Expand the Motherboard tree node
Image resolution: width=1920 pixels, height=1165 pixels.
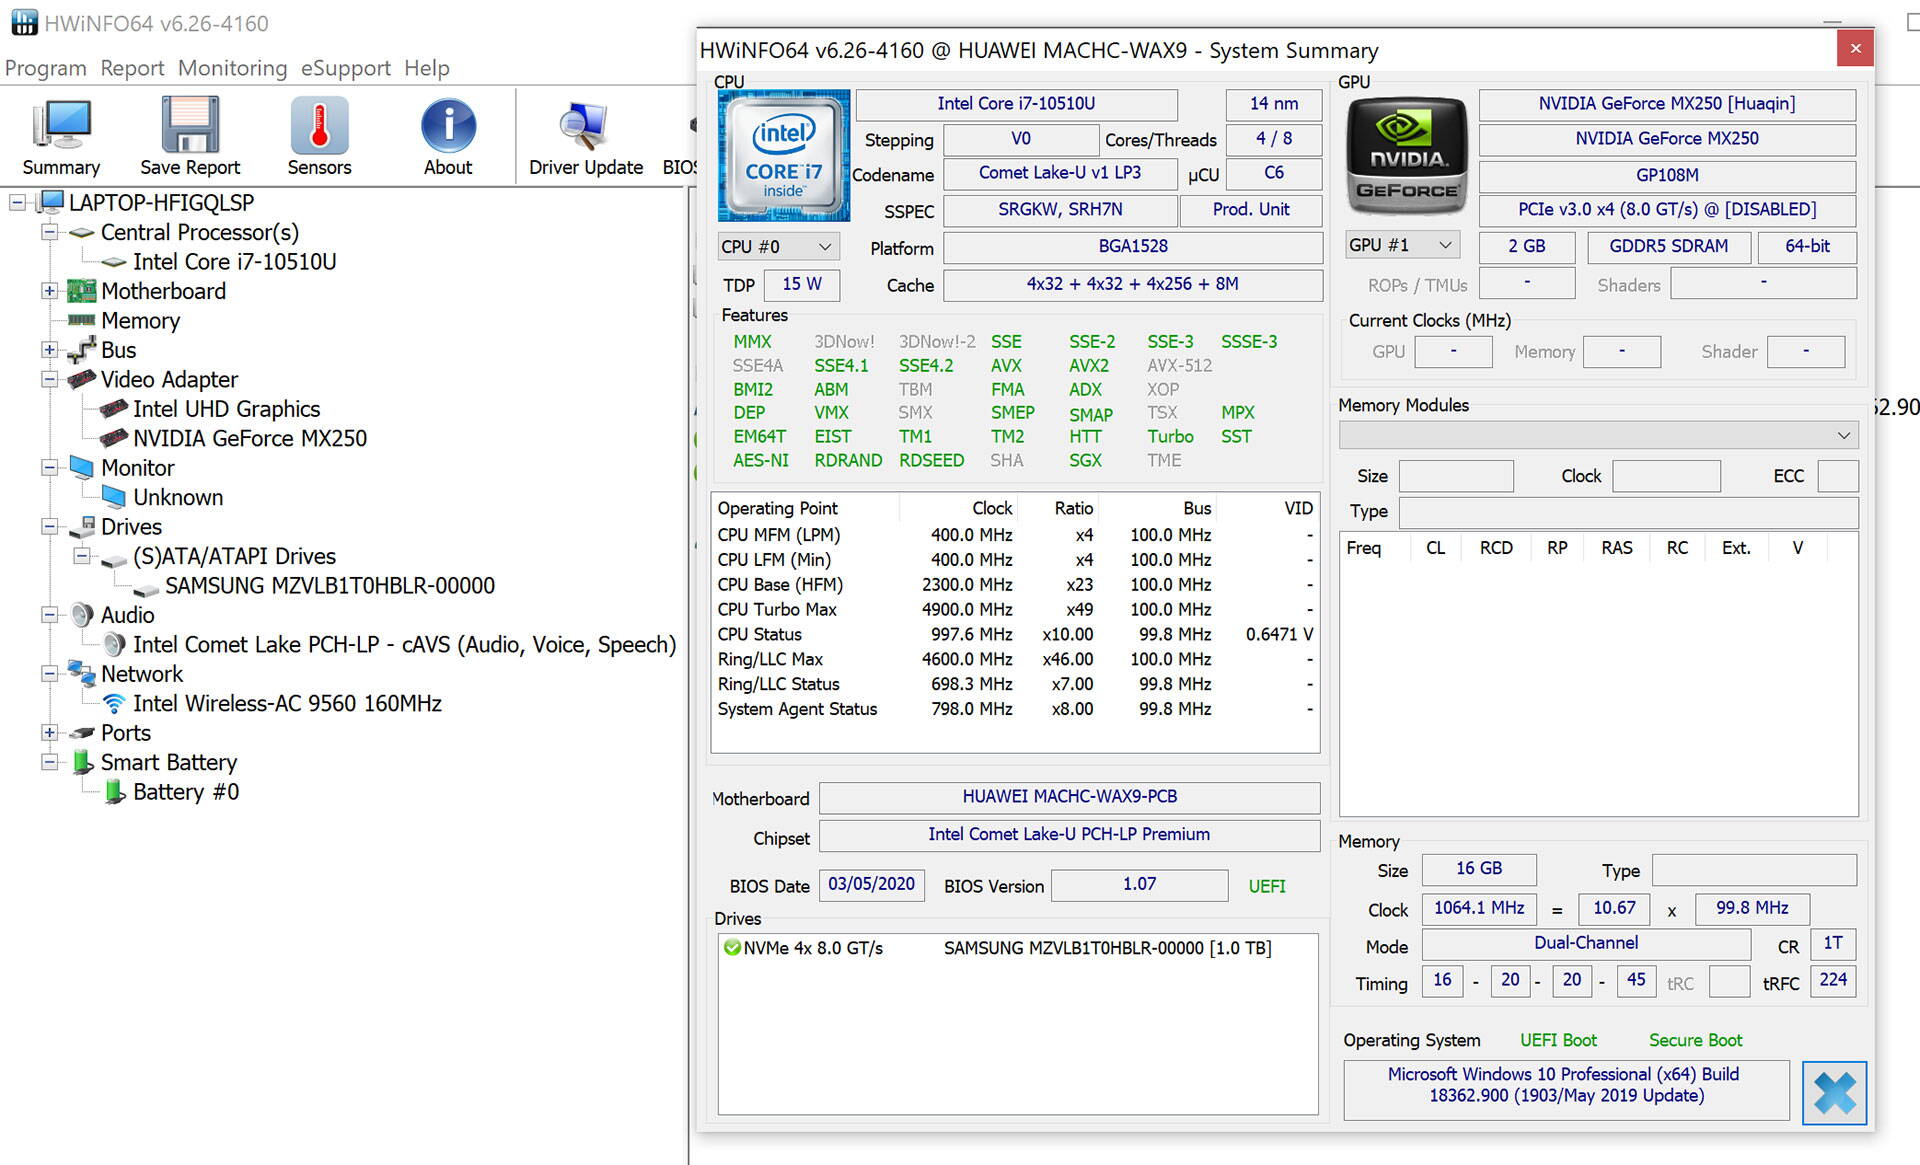point(49,291)
